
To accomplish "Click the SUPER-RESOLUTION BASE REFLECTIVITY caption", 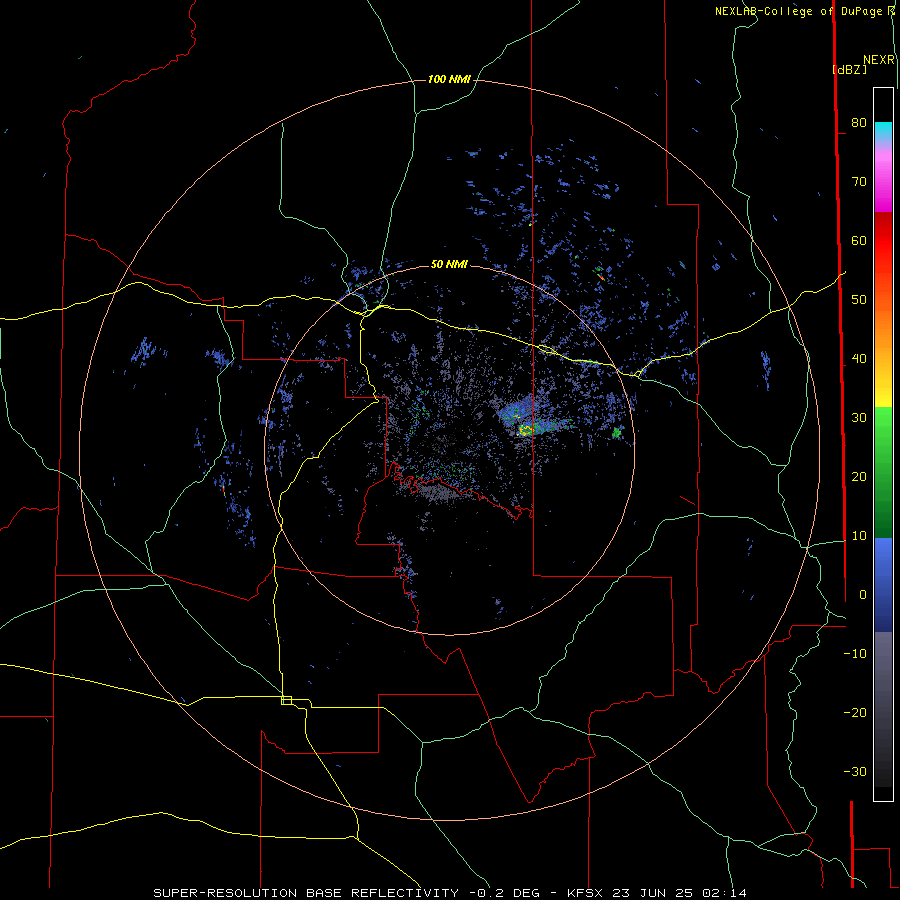I will tap(306, 893).
